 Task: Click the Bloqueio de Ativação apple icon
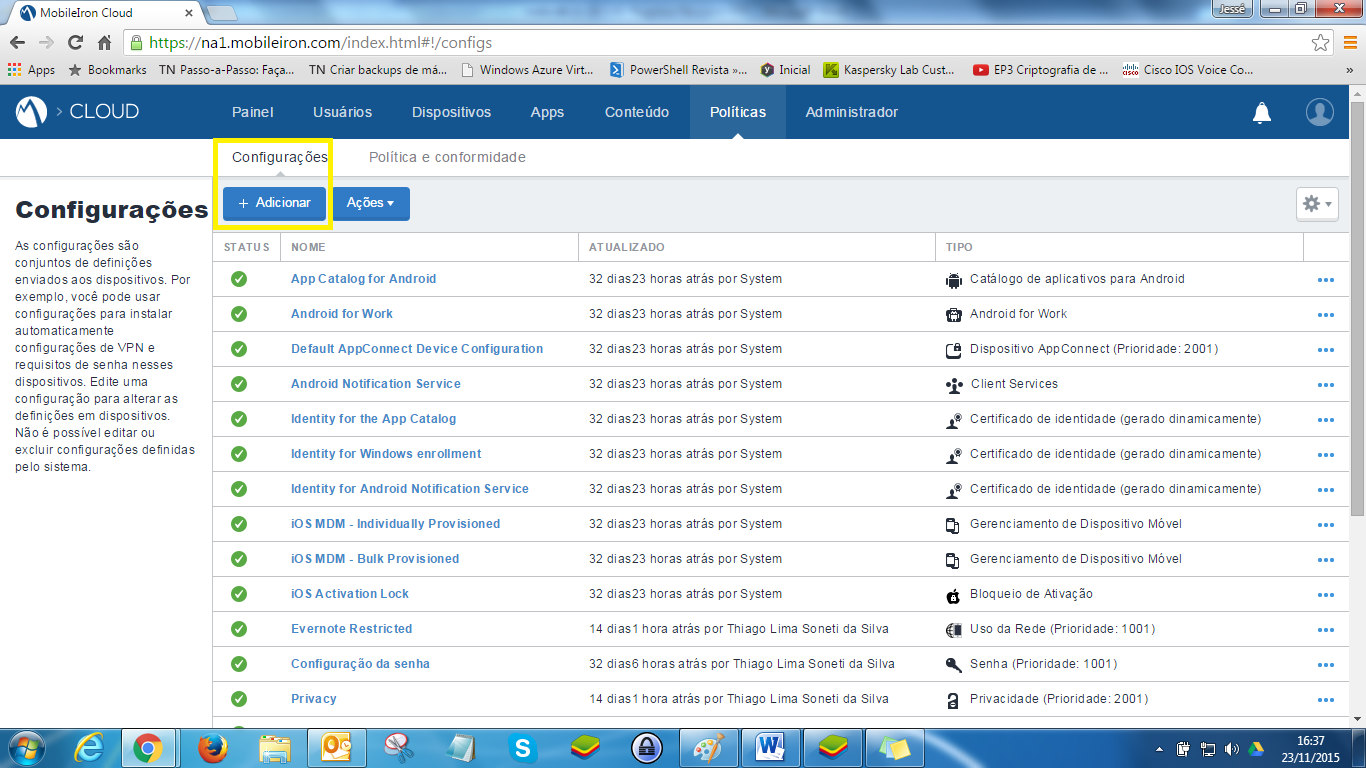tap(953, 596)
